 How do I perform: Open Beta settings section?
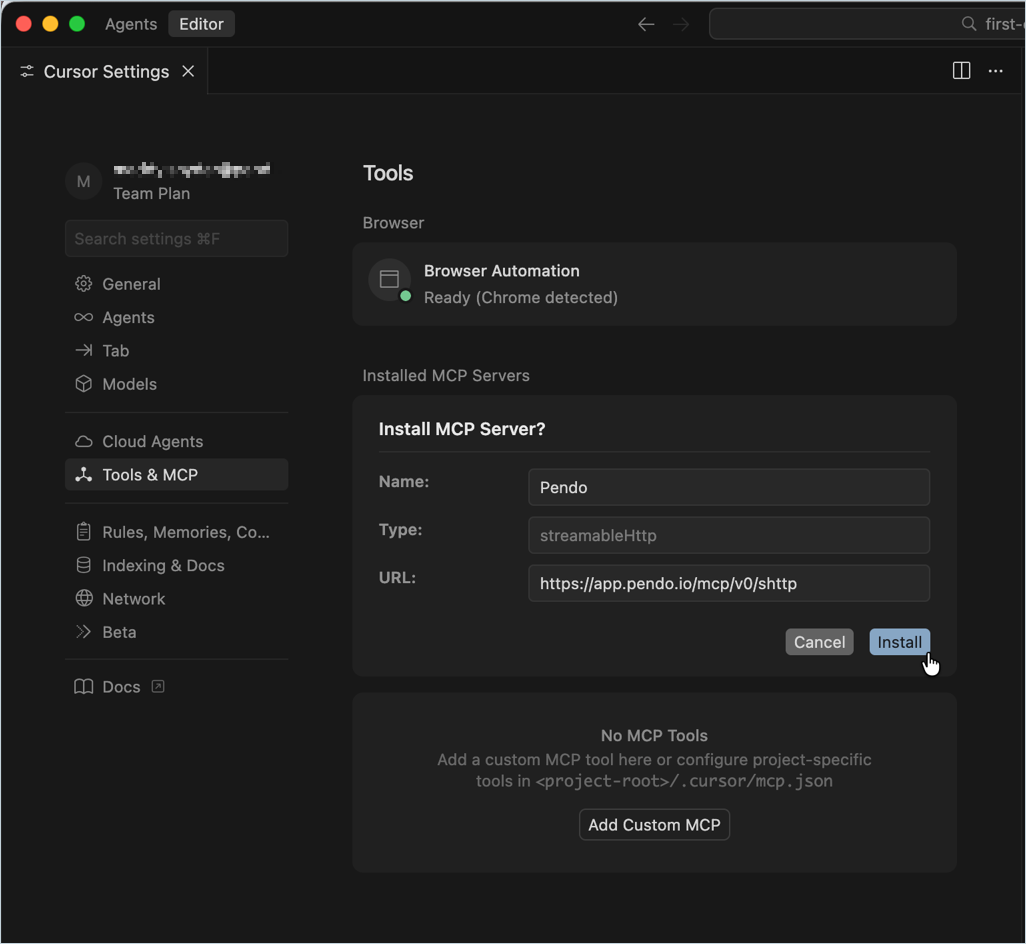(x=177, y=632)
